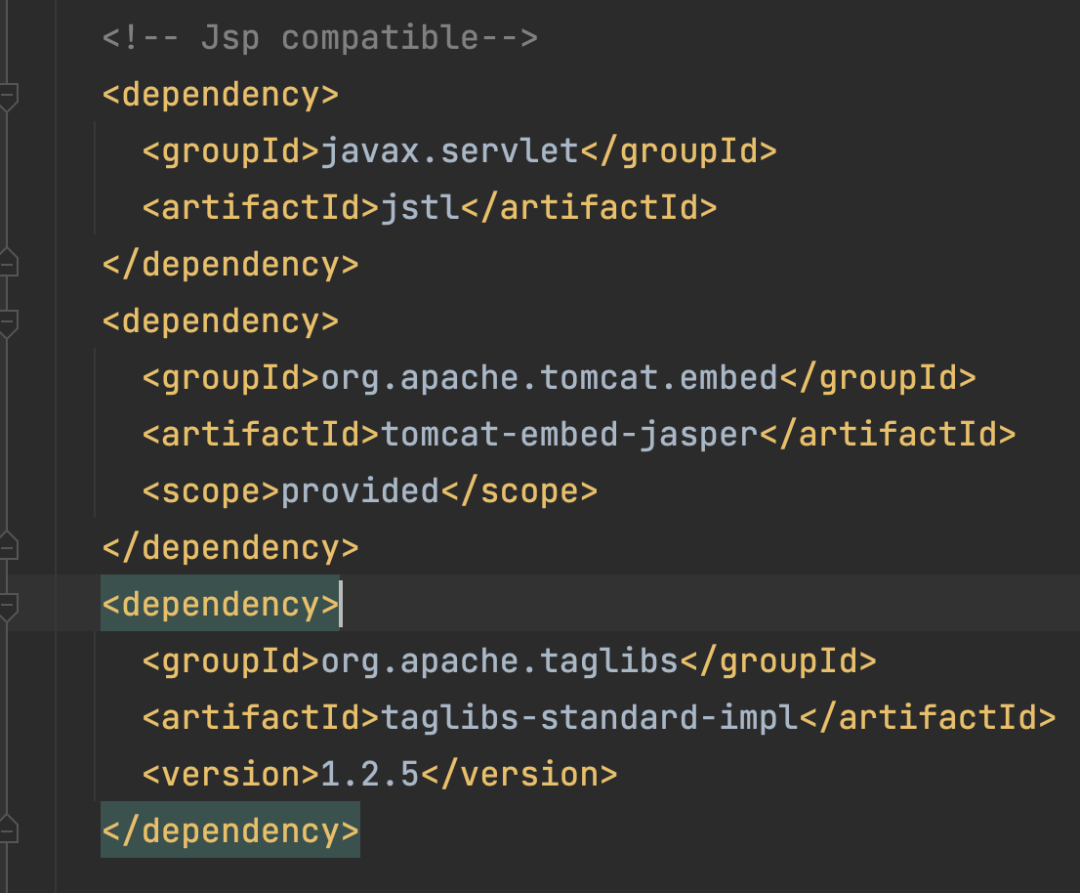
Task: Click the 'provided' scope value
Action: point(360,491)
